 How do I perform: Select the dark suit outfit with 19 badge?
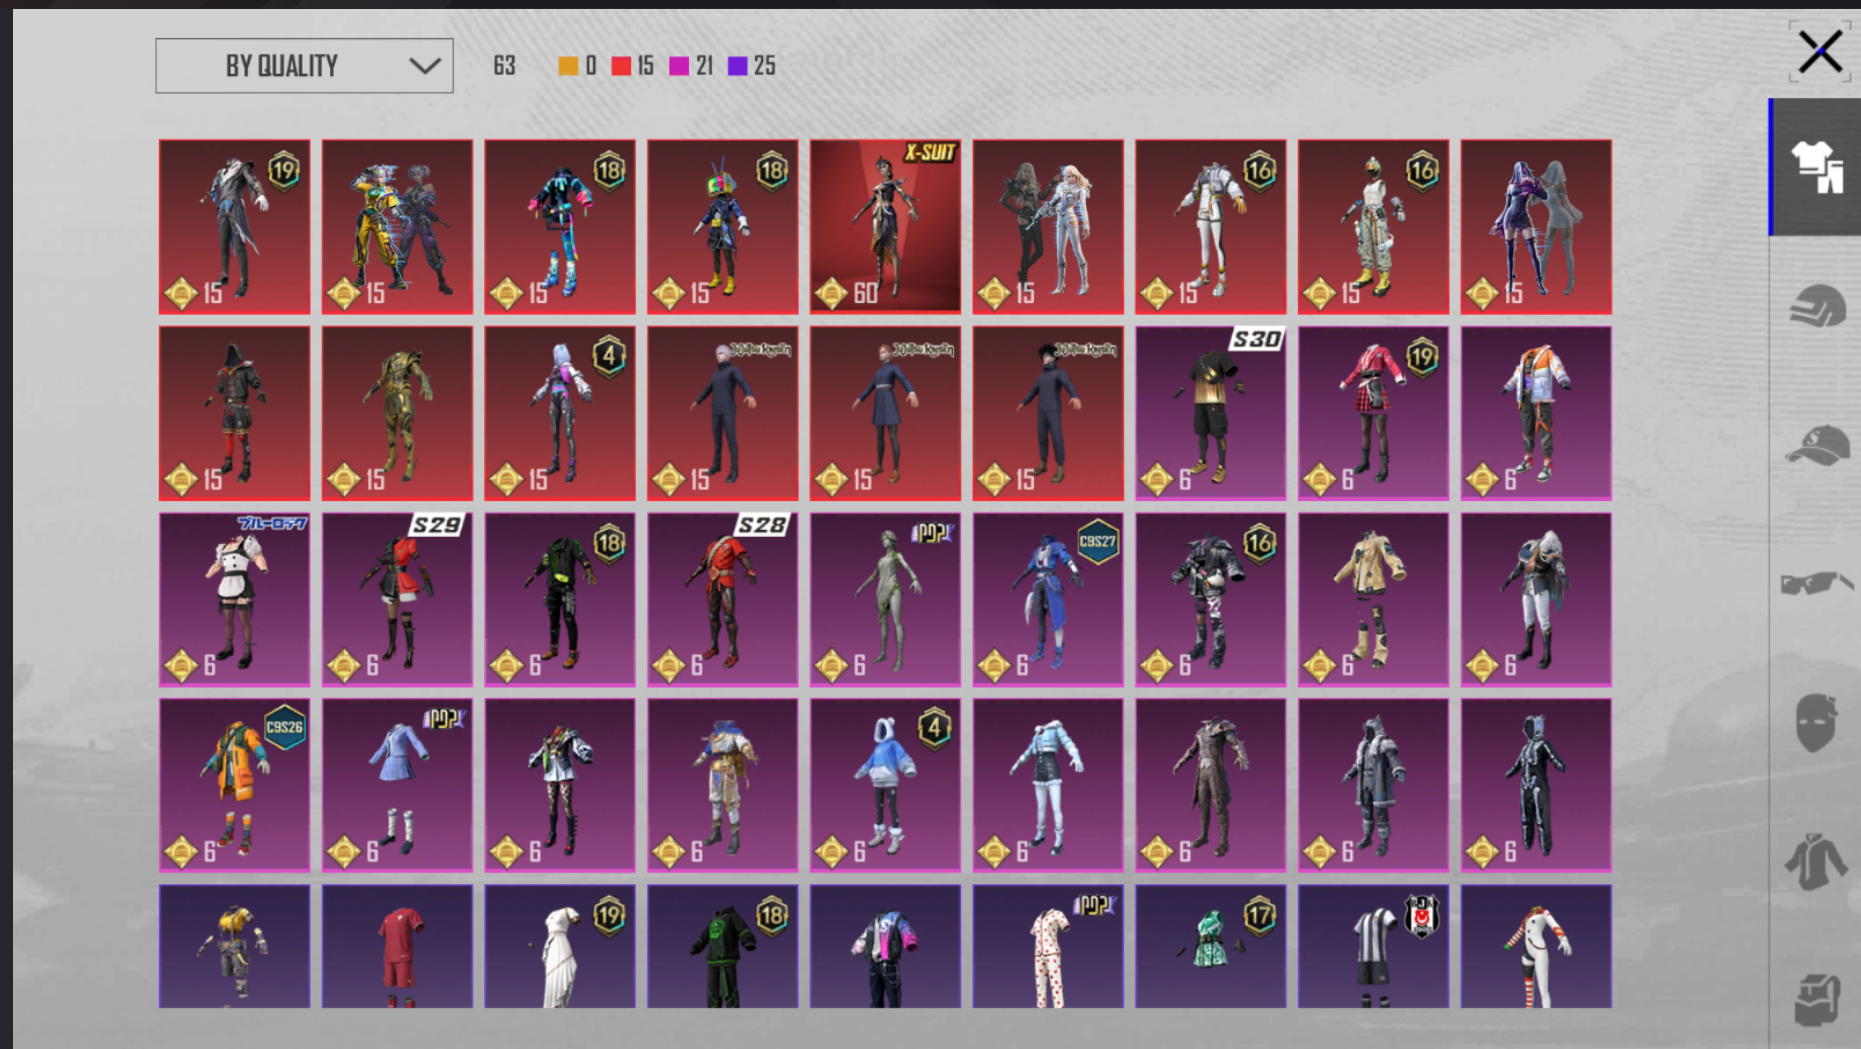point(235,226)
